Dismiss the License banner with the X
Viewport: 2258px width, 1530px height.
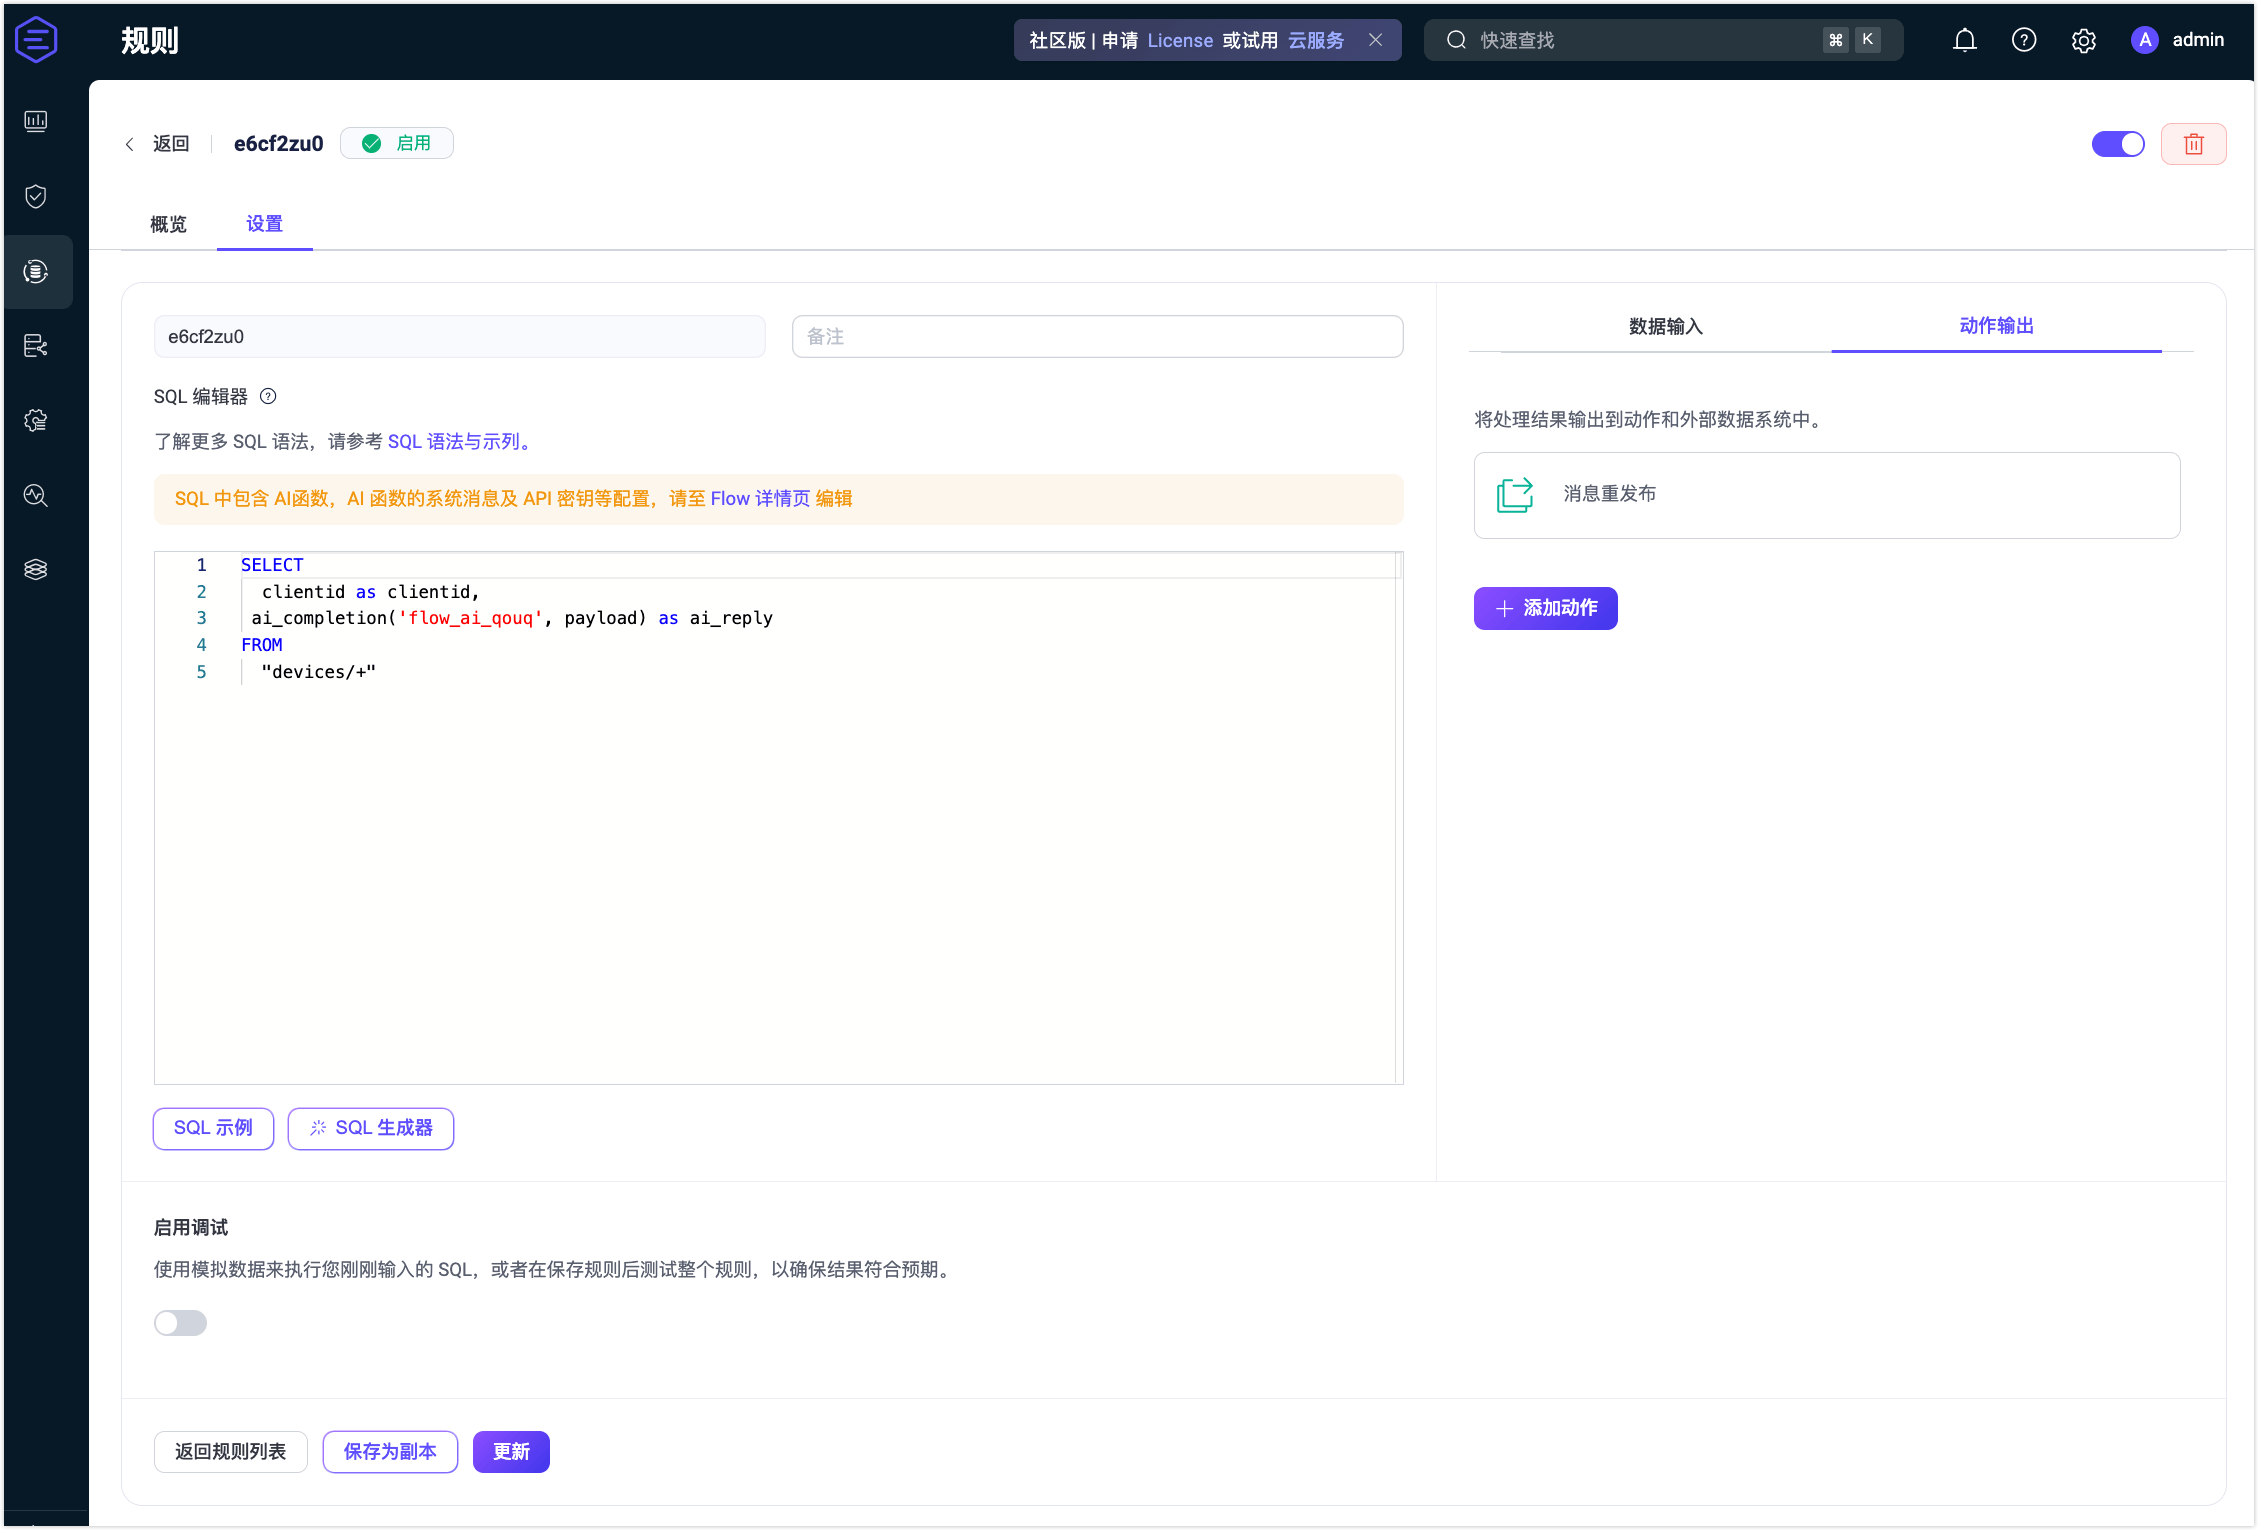pos(1376,40)
